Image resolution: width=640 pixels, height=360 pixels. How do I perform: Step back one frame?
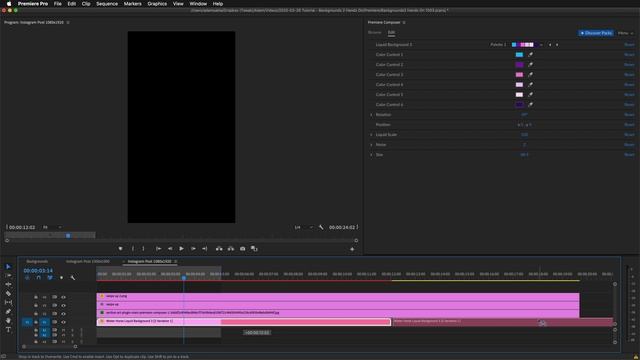point(170,249)
